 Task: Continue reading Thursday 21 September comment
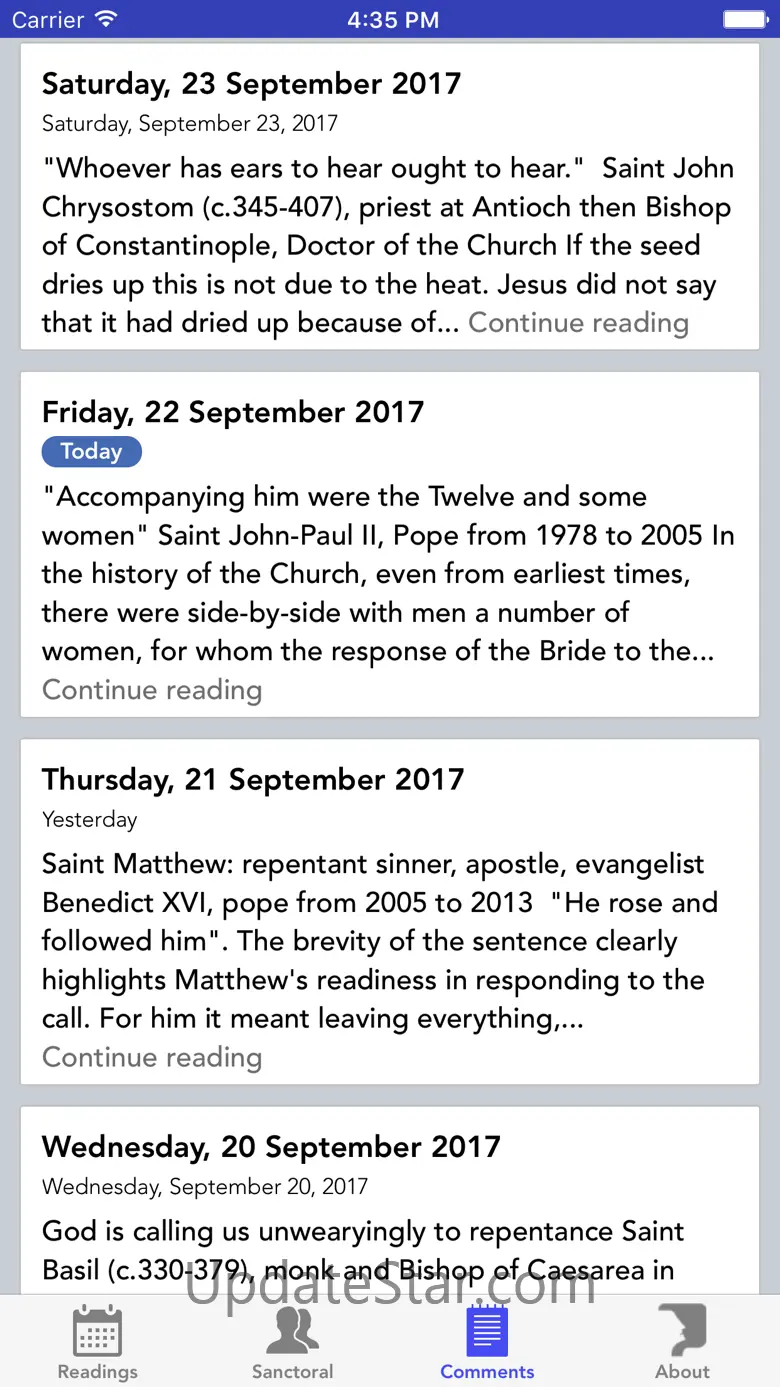152,1057
